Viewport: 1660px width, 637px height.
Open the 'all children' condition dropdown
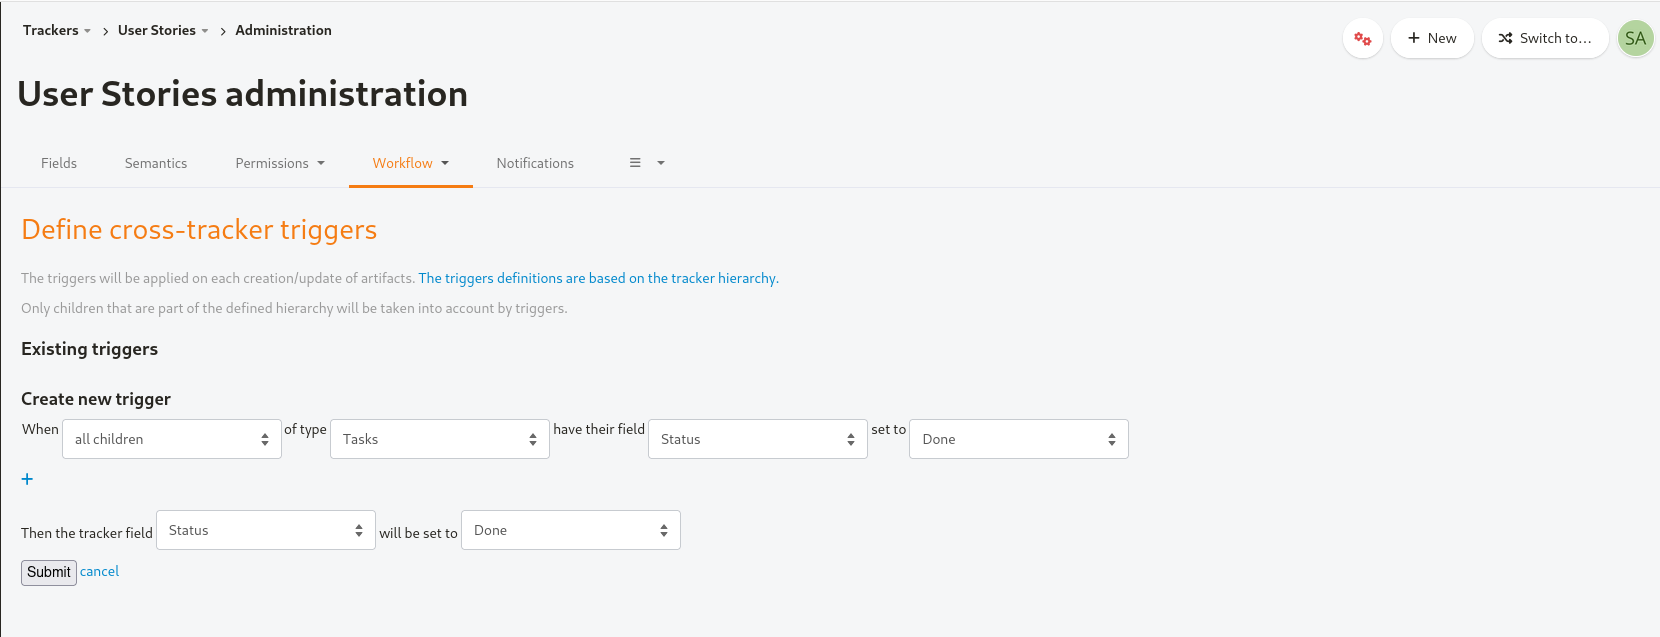[171, 439]
